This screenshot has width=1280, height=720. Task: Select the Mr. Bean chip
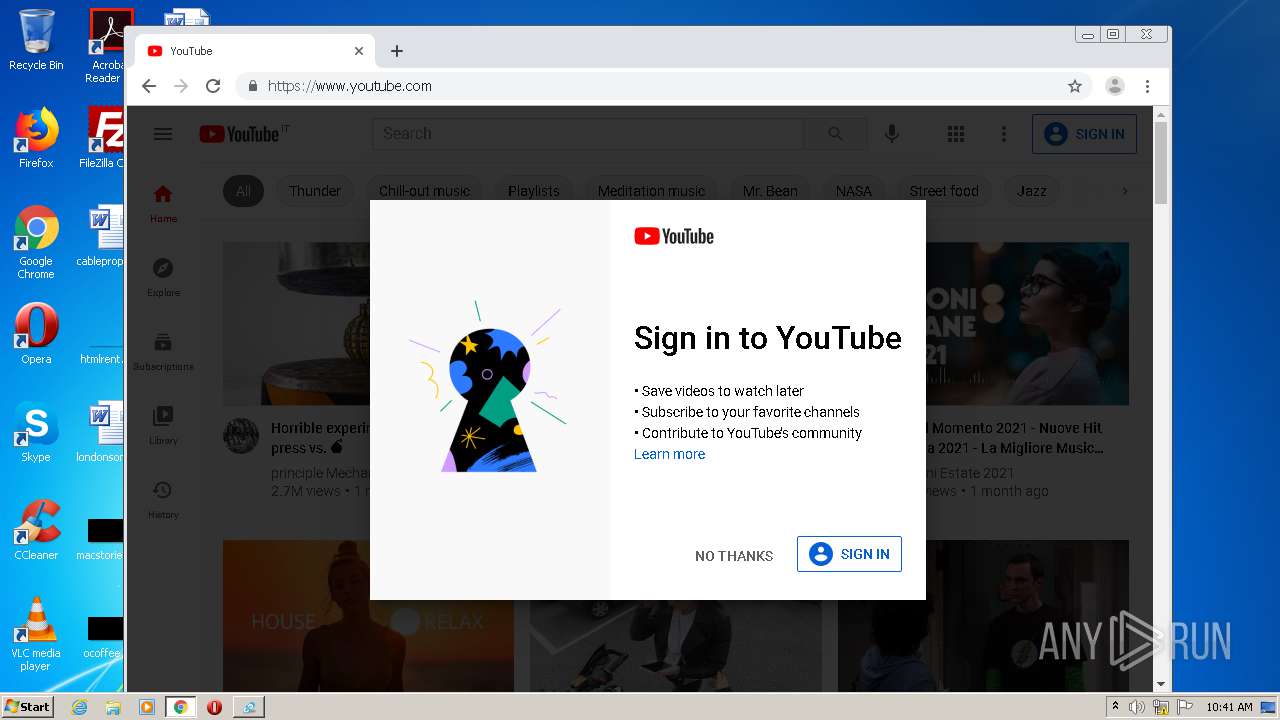click(770, 191)
